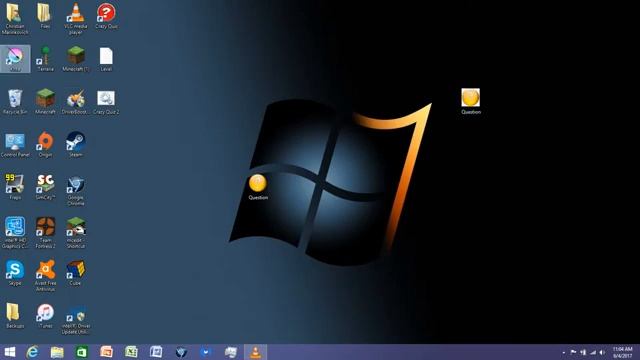Select the iTunes desktop shortcut
640x360 pixels.
coord(45,316)
